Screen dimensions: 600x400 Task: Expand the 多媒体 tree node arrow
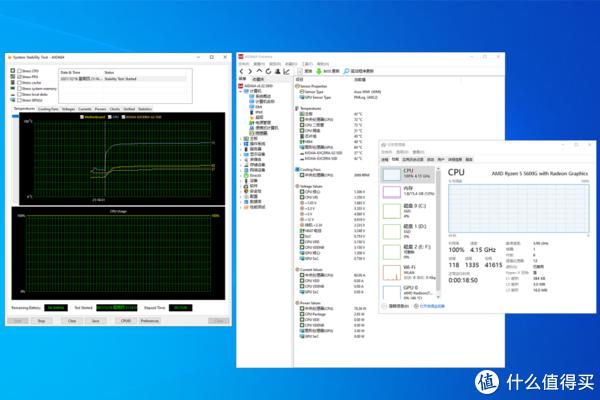coord(241,160)
